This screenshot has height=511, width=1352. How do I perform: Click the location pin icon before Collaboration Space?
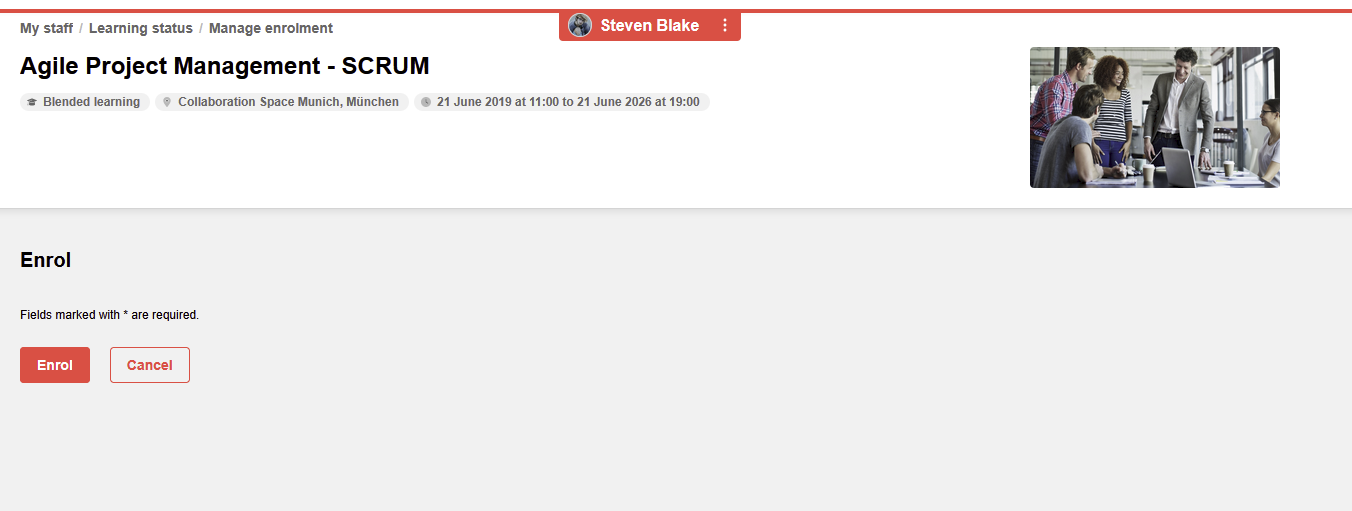coord(167,102)
